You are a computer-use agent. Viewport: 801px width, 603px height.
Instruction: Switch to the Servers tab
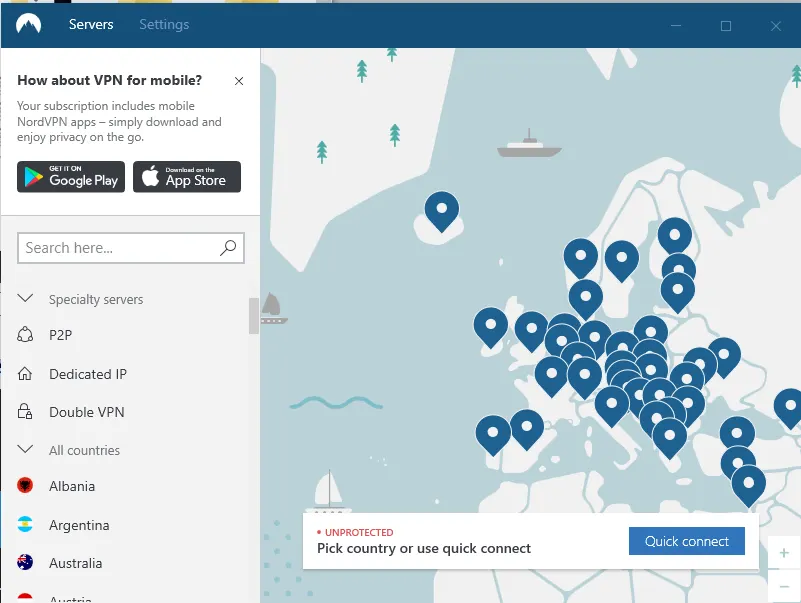tap(91, 25)
